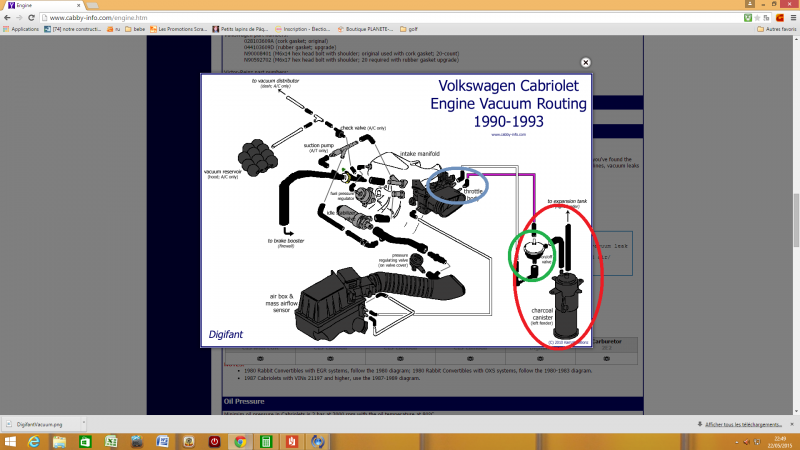Image resolution: width=800 pixels, height=450 pixels.
Task: Open the 'golf' bookmarks folder
Action: coord(409,29)
